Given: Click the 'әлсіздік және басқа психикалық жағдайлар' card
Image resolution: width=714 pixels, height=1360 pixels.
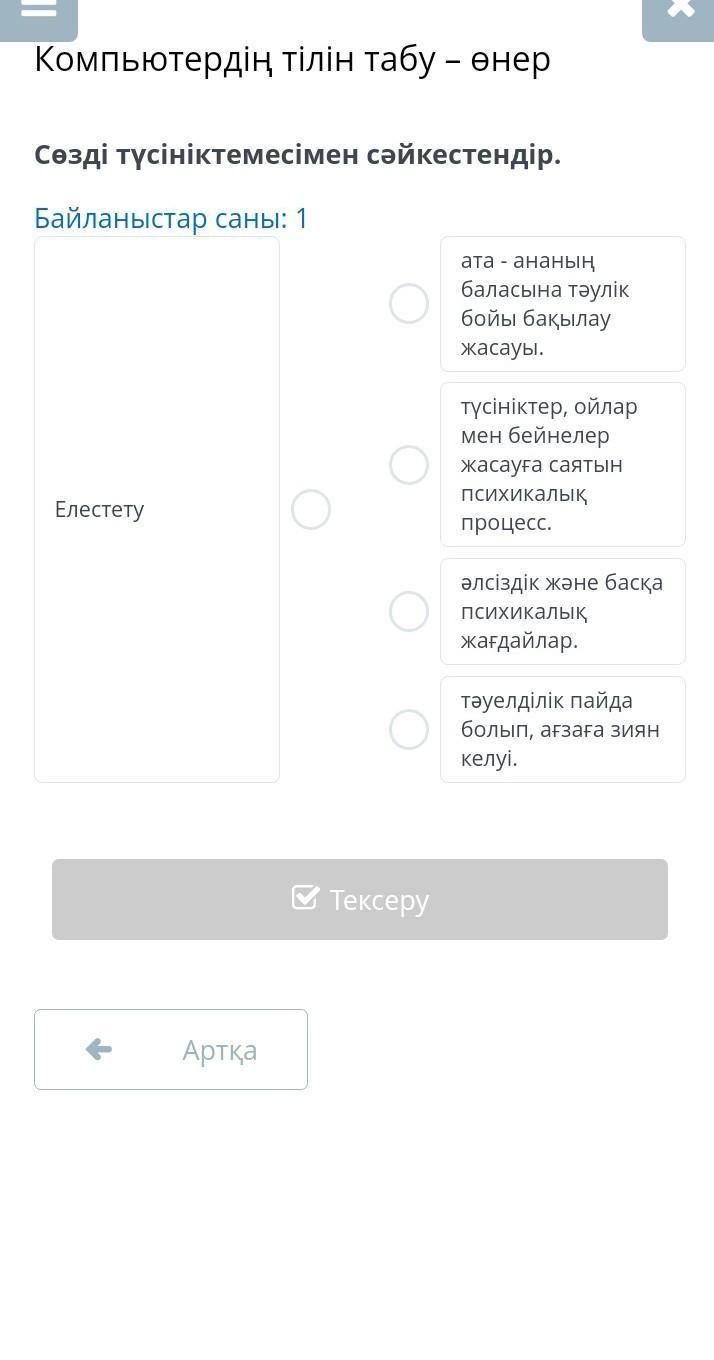Looking at the screenshot, I should point(563,612).
